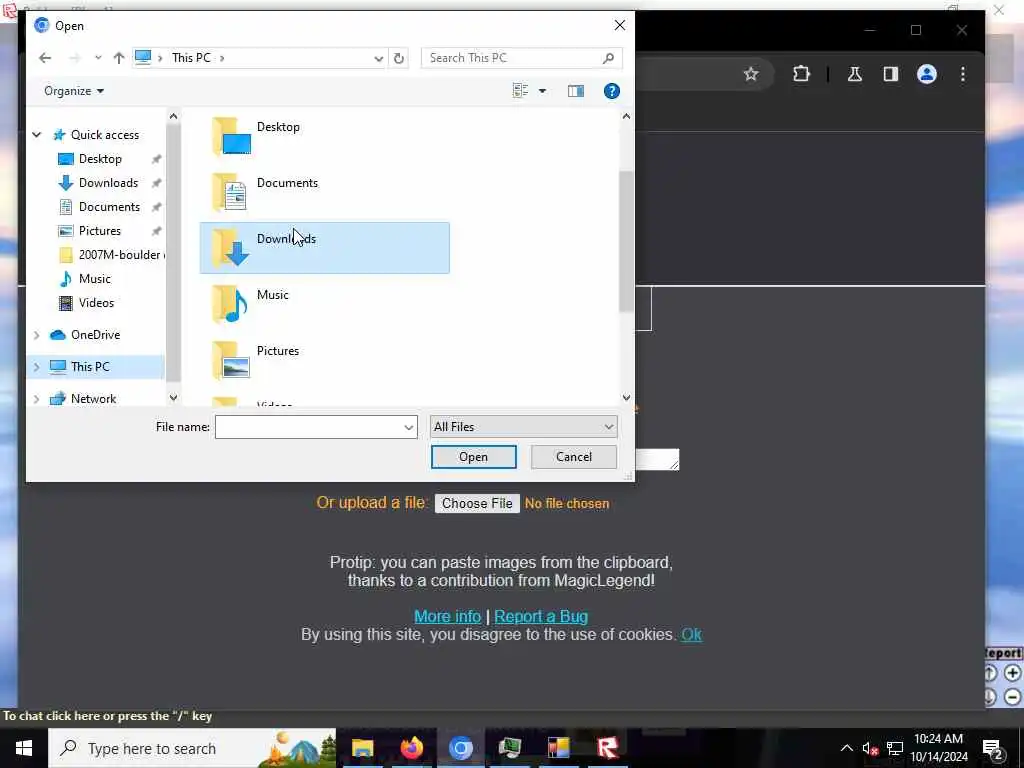The height and width of the screenshot is (768, 1024).
Task: Open the Organize menu
Action: pos(74,91)
